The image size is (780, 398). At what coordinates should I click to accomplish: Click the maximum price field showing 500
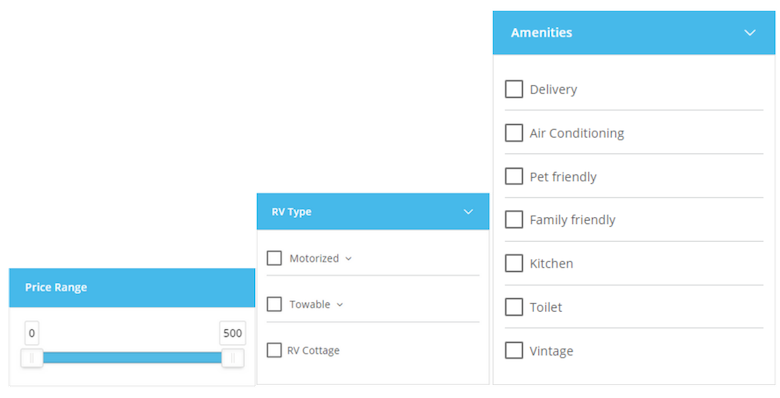(232, 333)
